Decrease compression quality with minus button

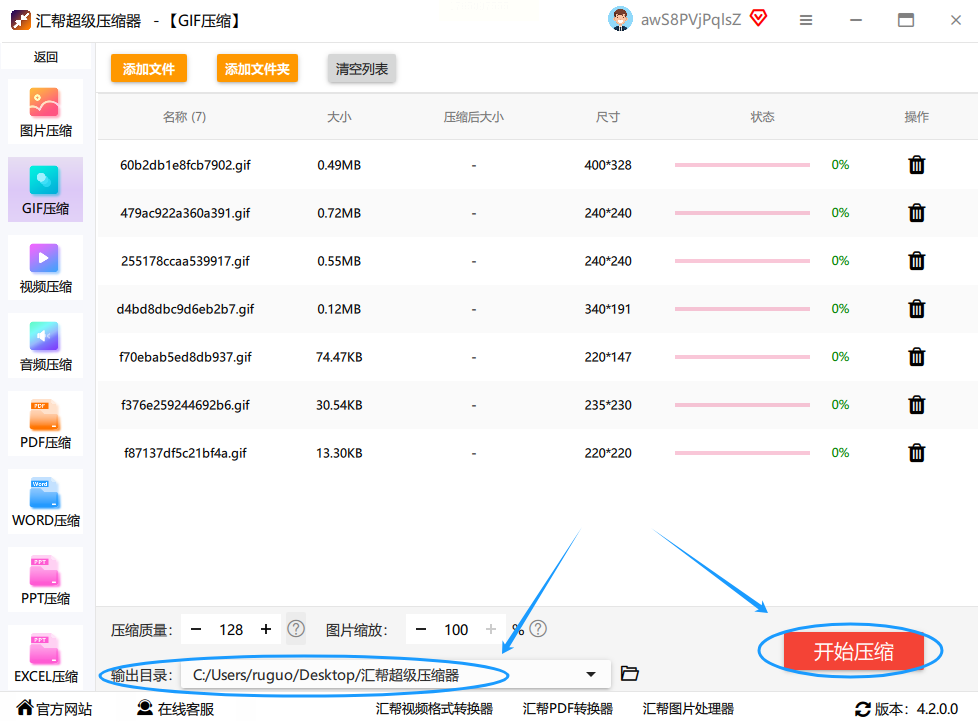click(196, 629)
